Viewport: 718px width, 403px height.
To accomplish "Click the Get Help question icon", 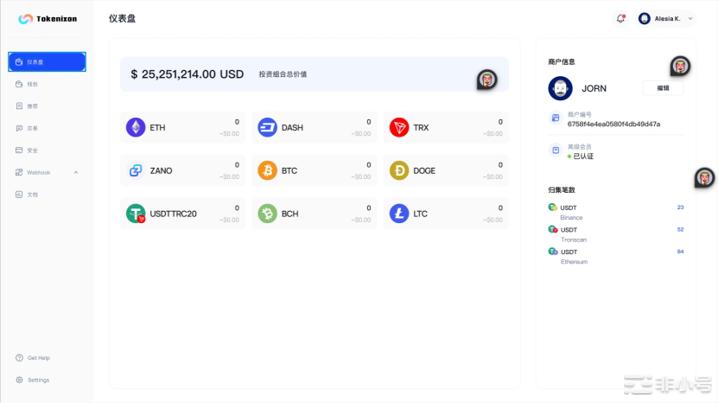I will coord(19,358).
